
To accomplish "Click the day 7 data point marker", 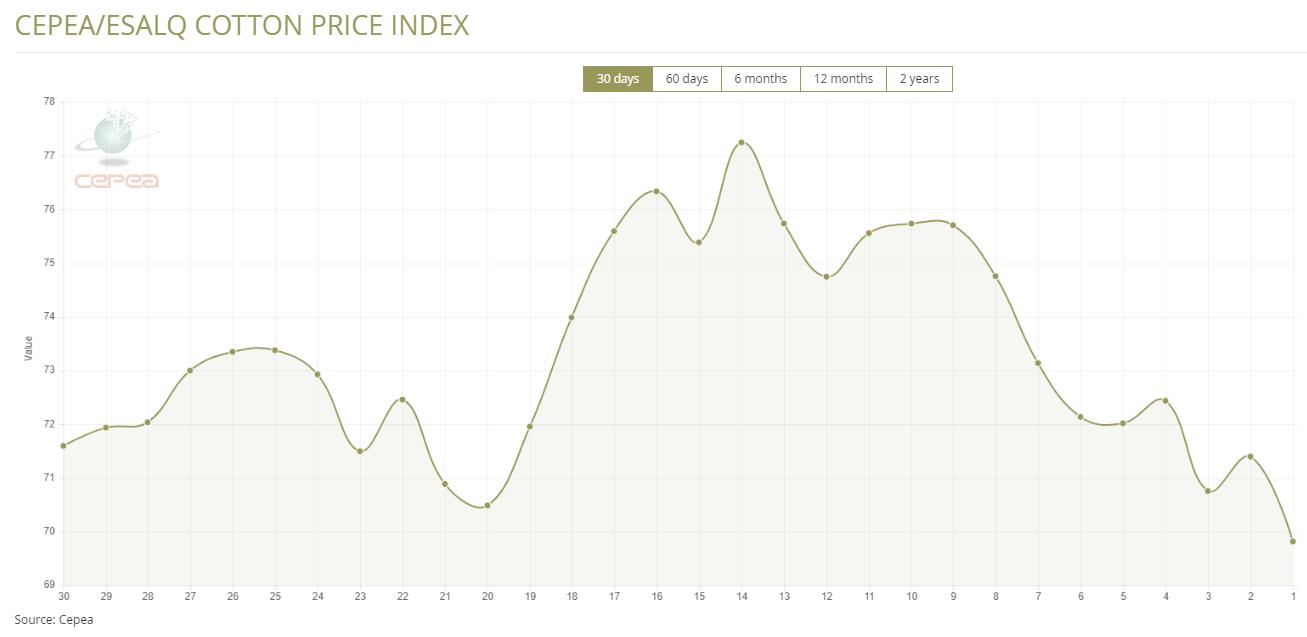I will (1038, 363).
